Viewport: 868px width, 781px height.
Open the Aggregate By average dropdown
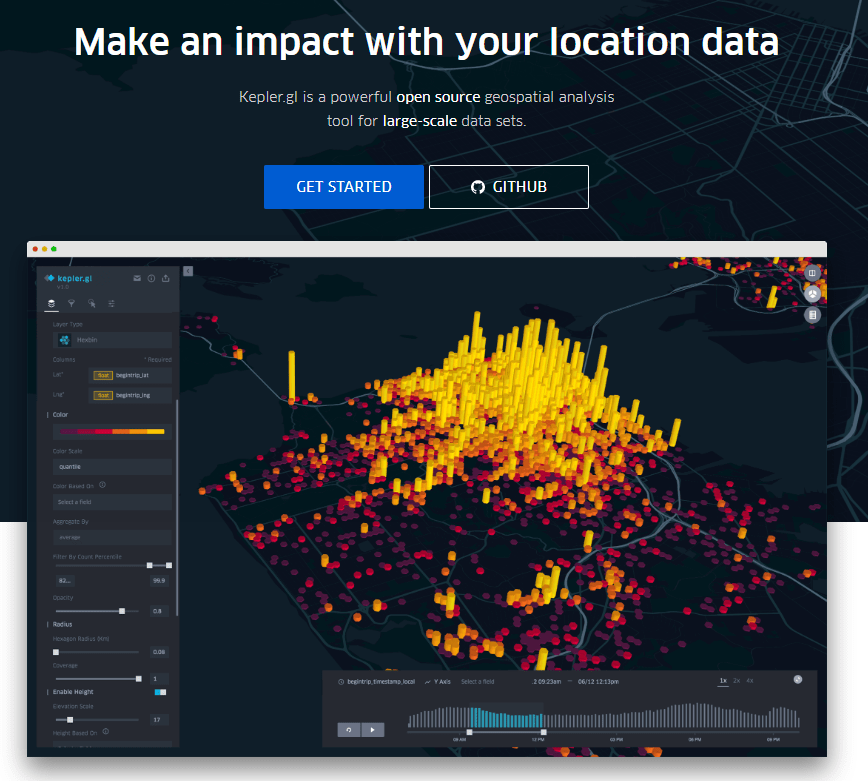coord(112,537)
